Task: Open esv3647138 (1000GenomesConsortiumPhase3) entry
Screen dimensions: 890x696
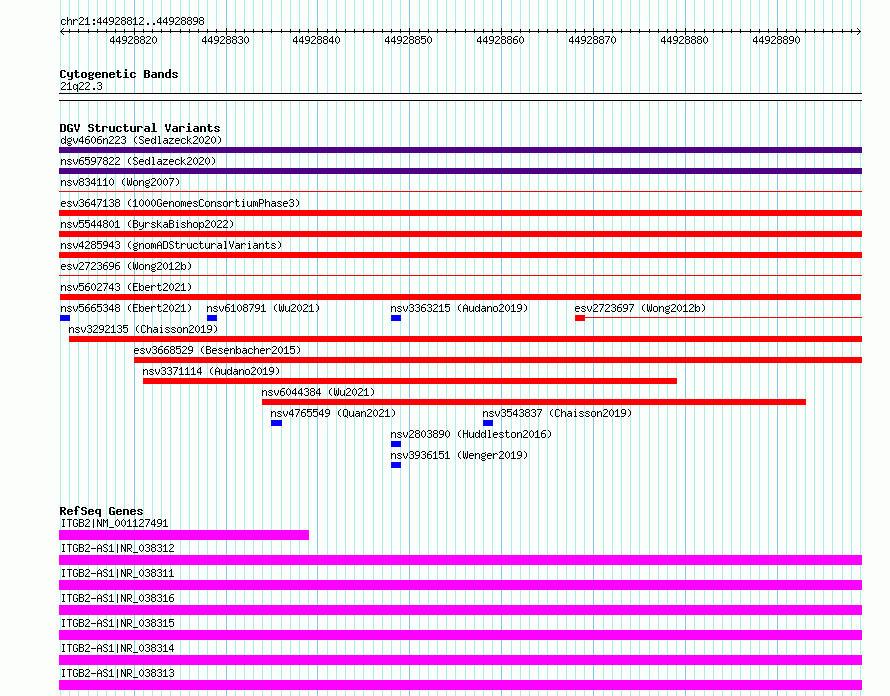Action: click(180, 203)
